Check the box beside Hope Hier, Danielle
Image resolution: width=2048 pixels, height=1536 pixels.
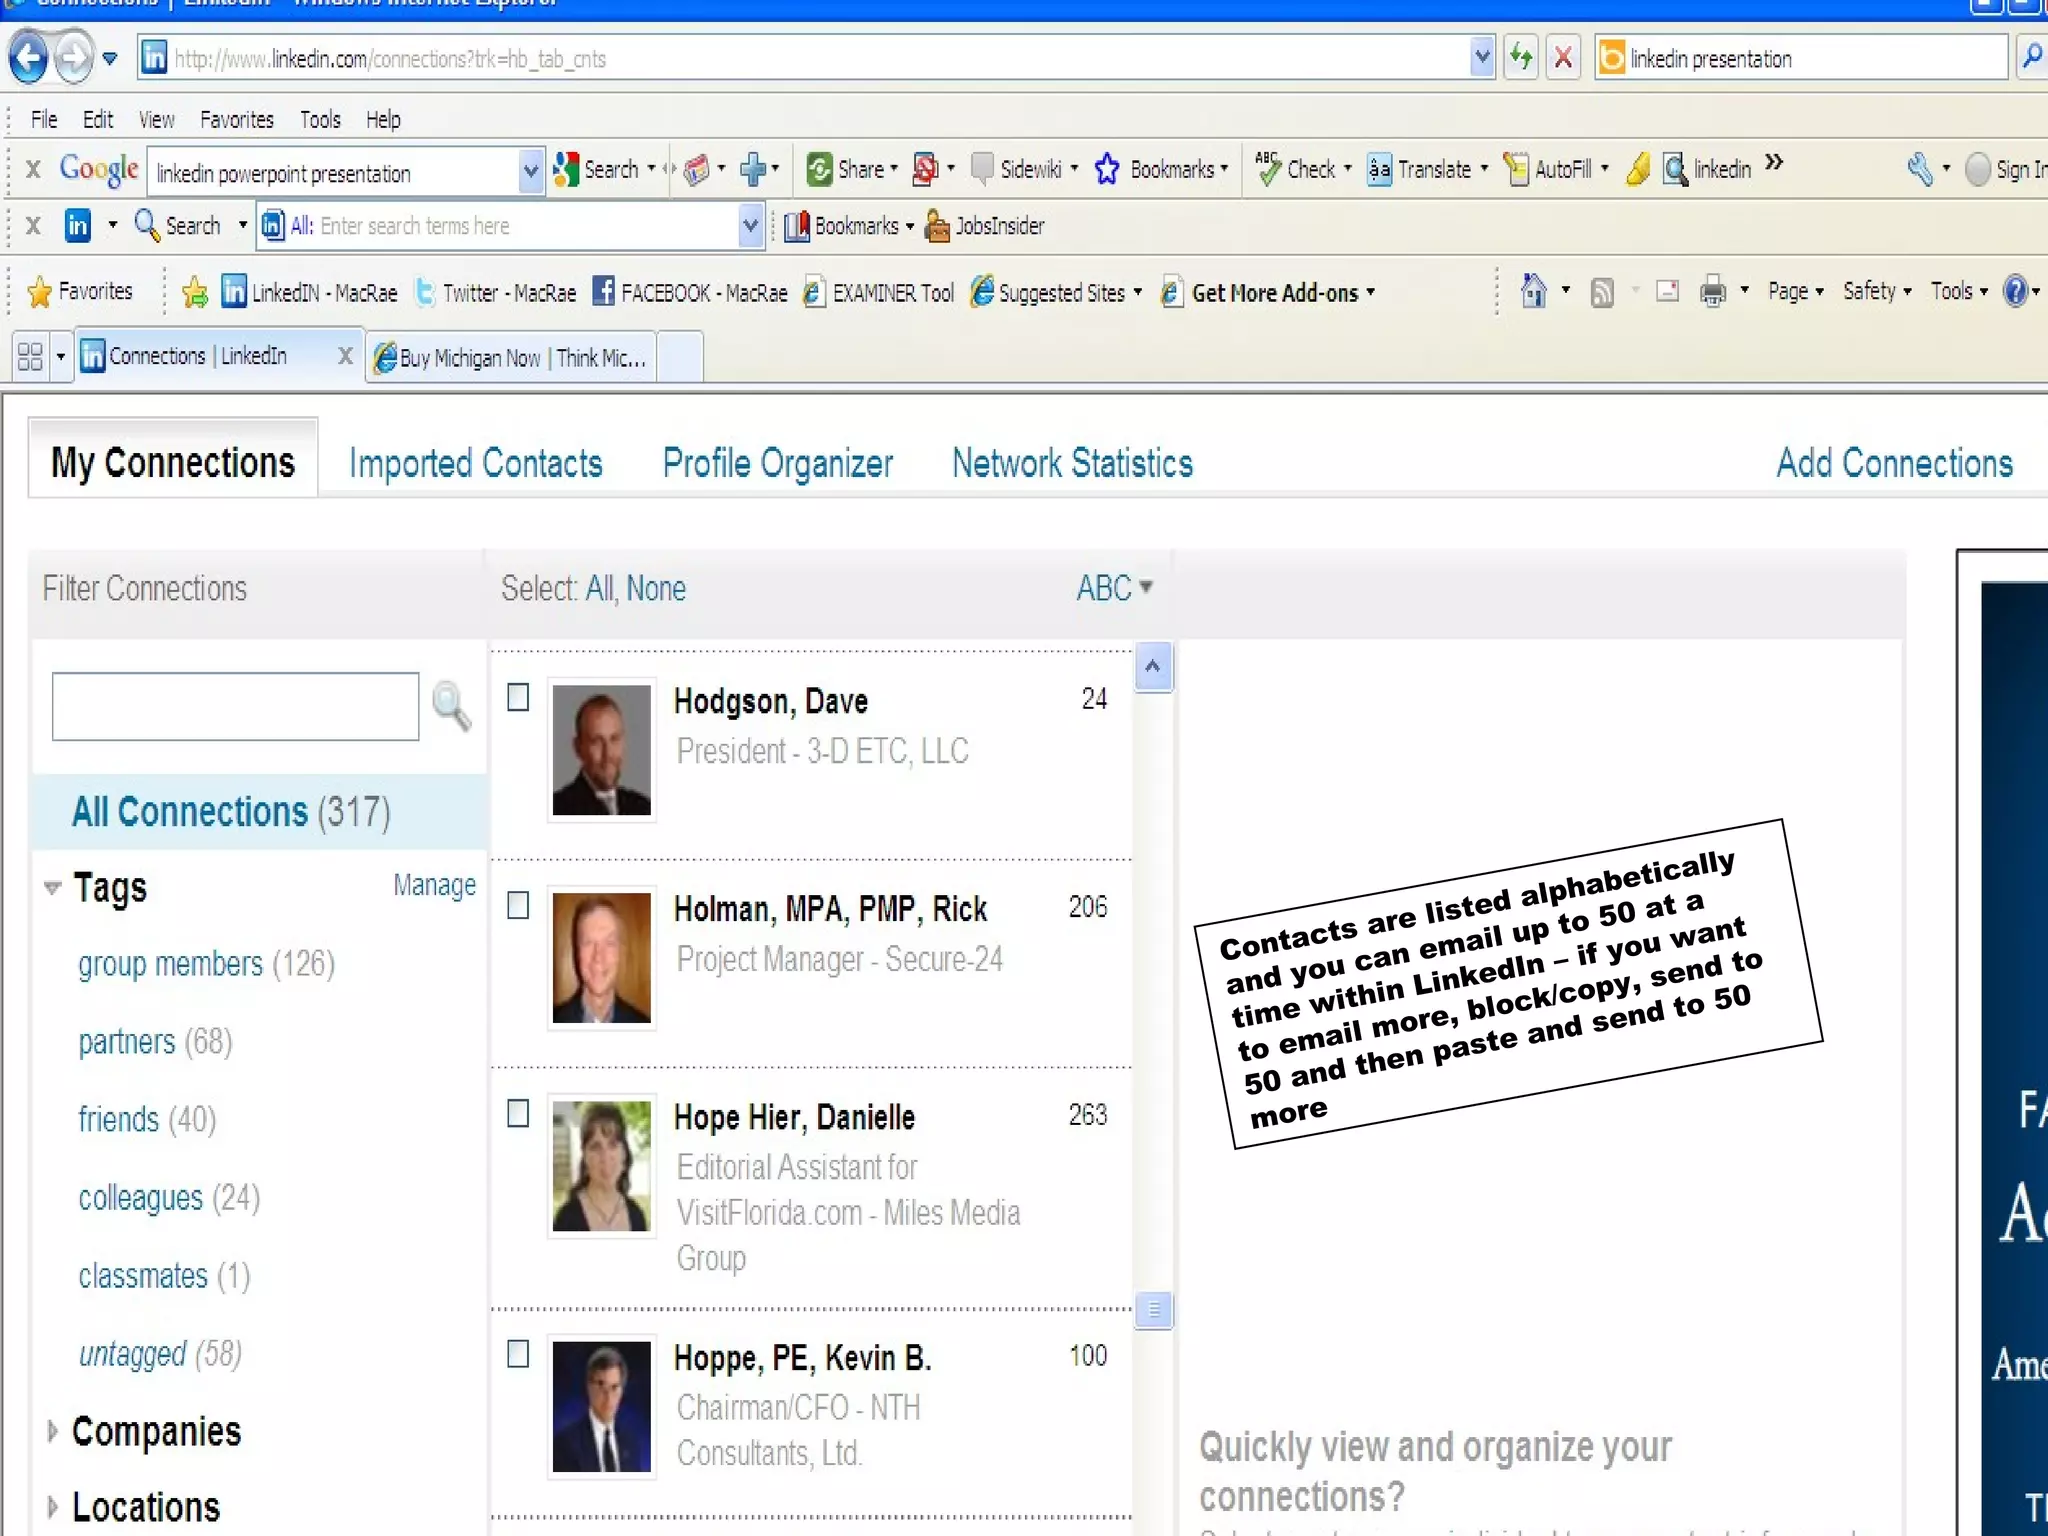point(518,1113)
